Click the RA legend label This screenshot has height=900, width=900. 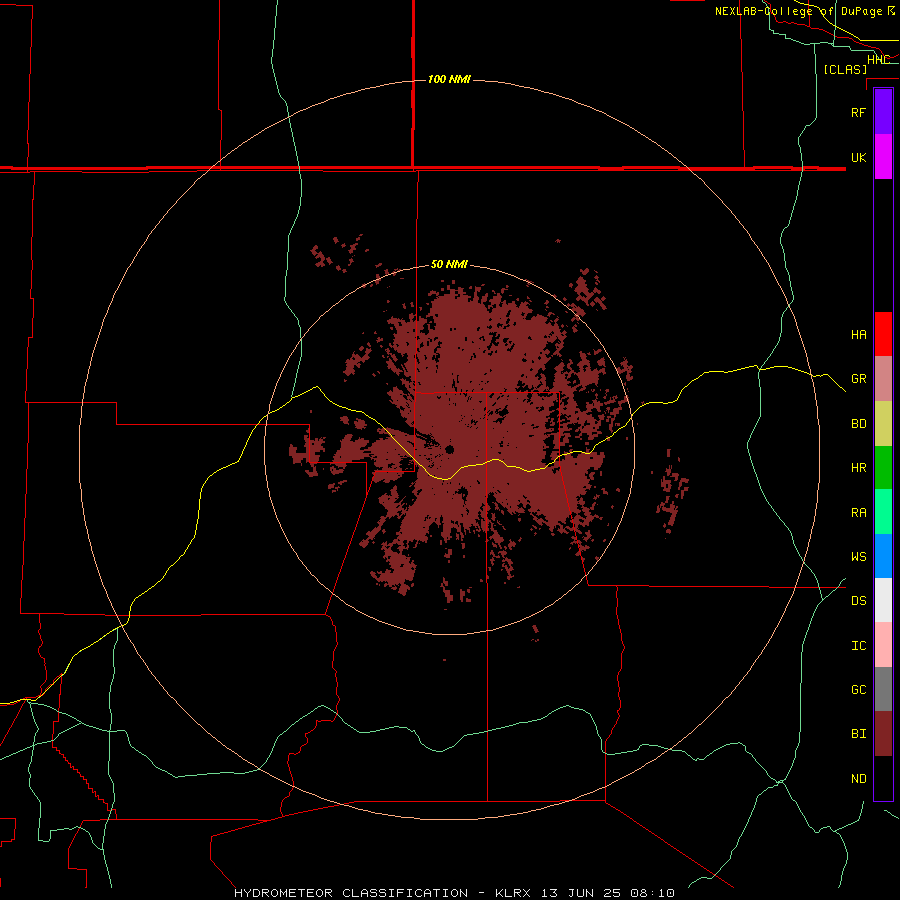[x=858, y=513]
